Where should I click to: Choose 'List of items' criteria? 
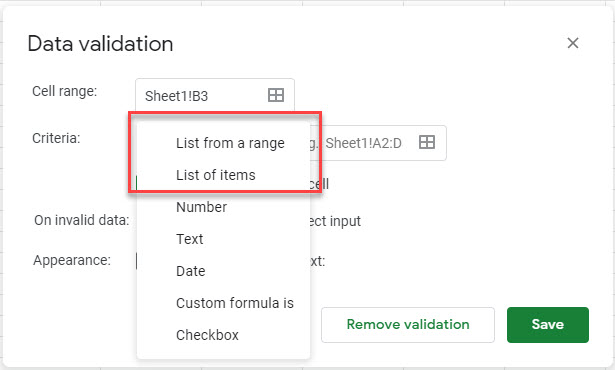pyautogui.click(x=224, y=175)
